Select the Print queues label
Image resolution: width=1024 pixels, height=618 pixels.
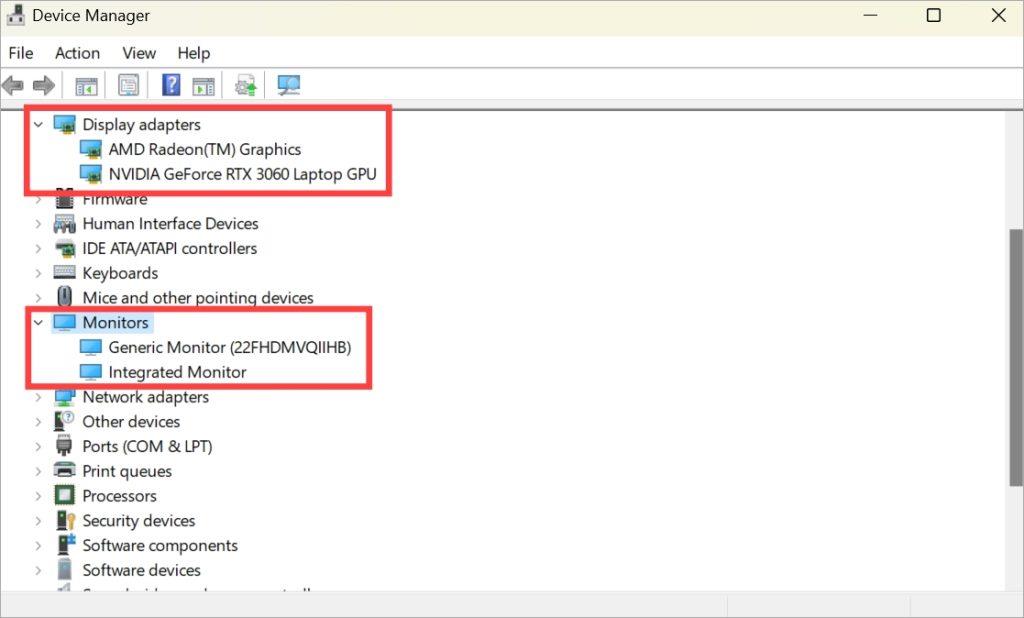point(127,471)
